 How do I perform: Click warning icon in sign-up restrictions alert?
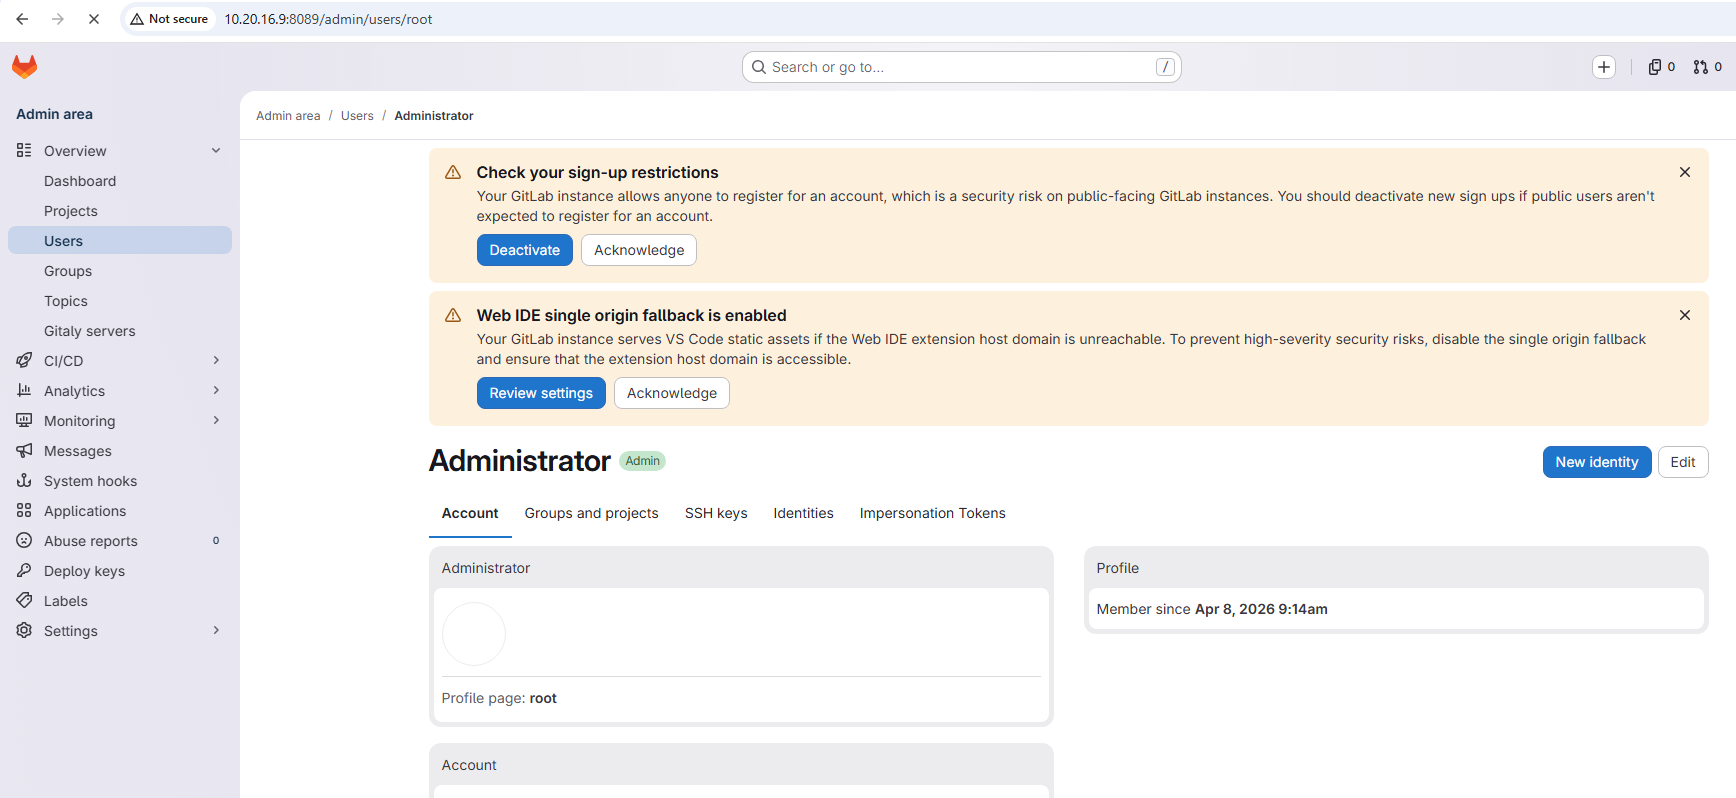tap(453, 172)
